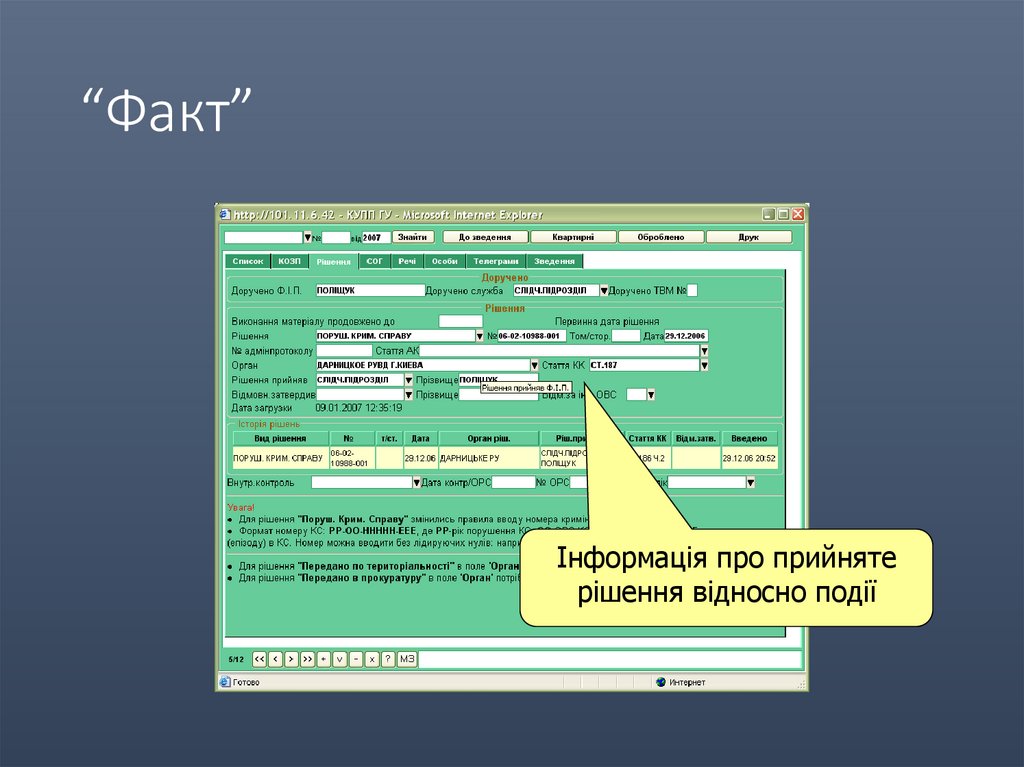Expand the ОВС dropdown arrow
The width and height of the screenshot is (1024, 767).
650,395
